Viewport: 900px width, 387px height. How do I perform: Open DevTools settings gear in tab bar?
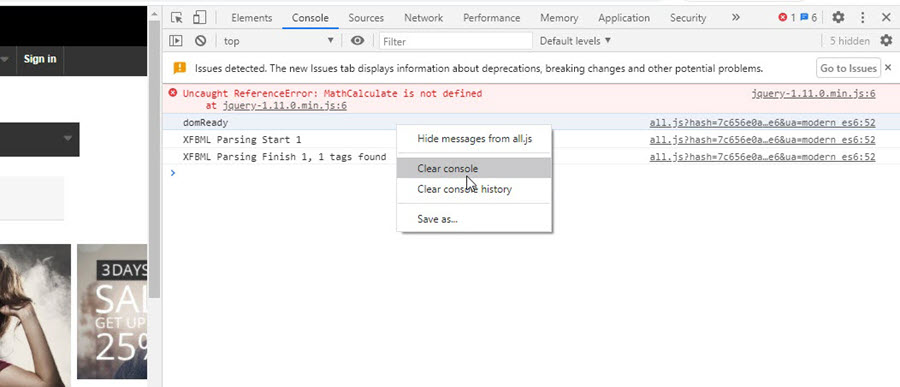[x=838, y=18]
